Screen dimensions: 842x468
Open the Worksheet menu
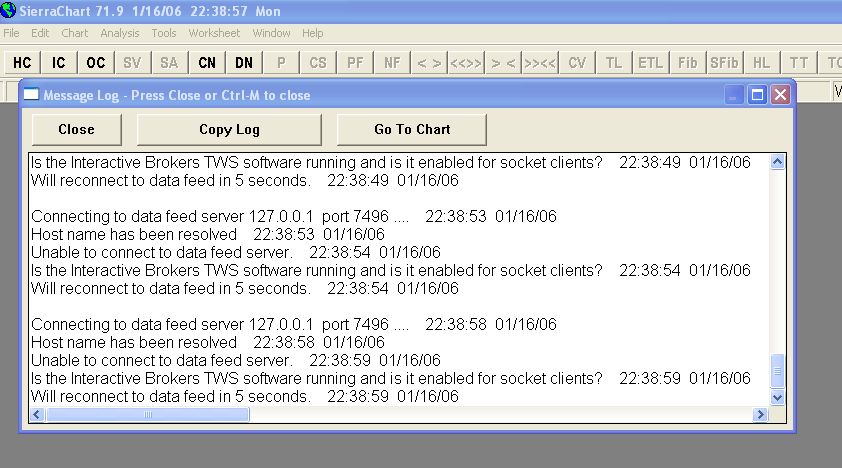tap(214, 33)
